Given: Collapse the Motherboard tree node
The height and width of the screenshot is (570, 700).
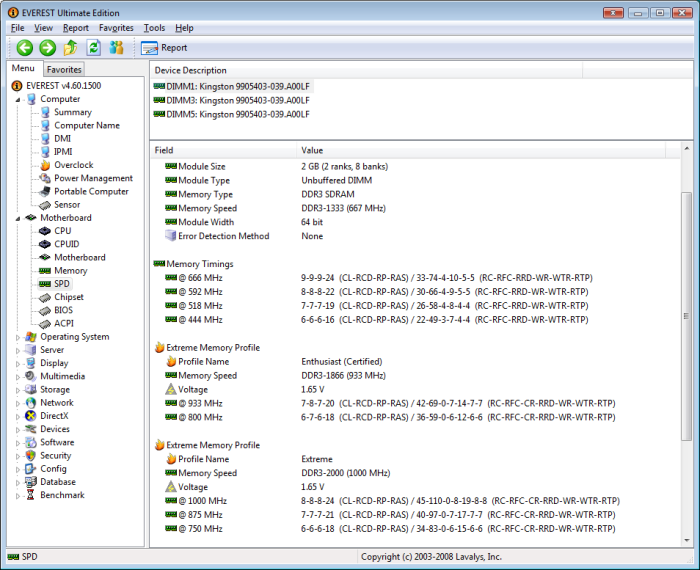Looking at the screenshot, I should point(18,218).
